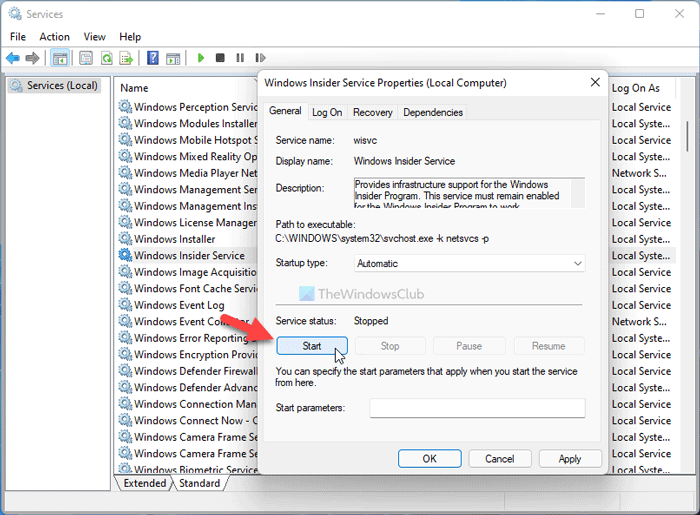The height and width of the screenshot is (515, 700).
Task: Switch to the Recovery tab
Action: 372,112
